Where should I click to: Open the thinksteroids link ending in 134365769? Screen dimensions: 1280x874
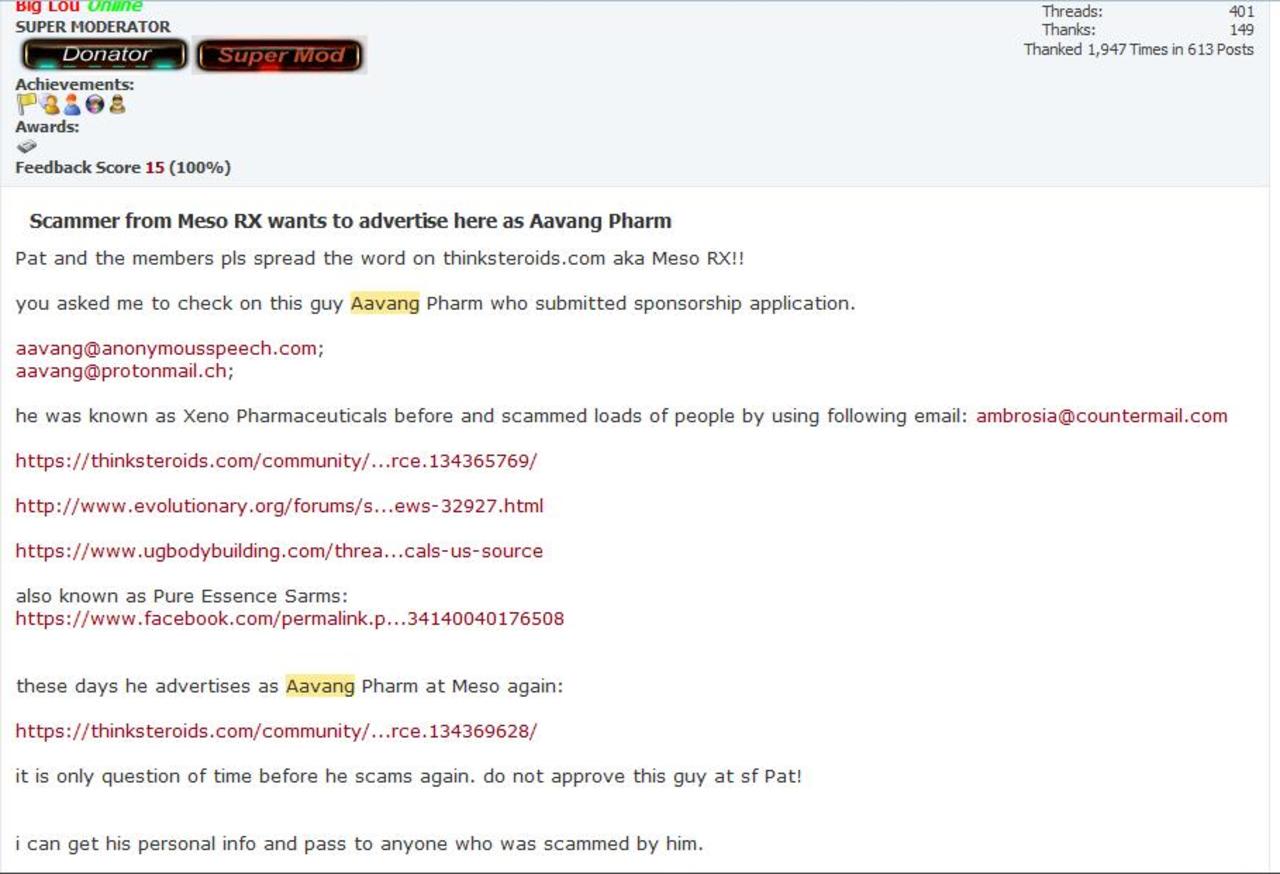276,461
